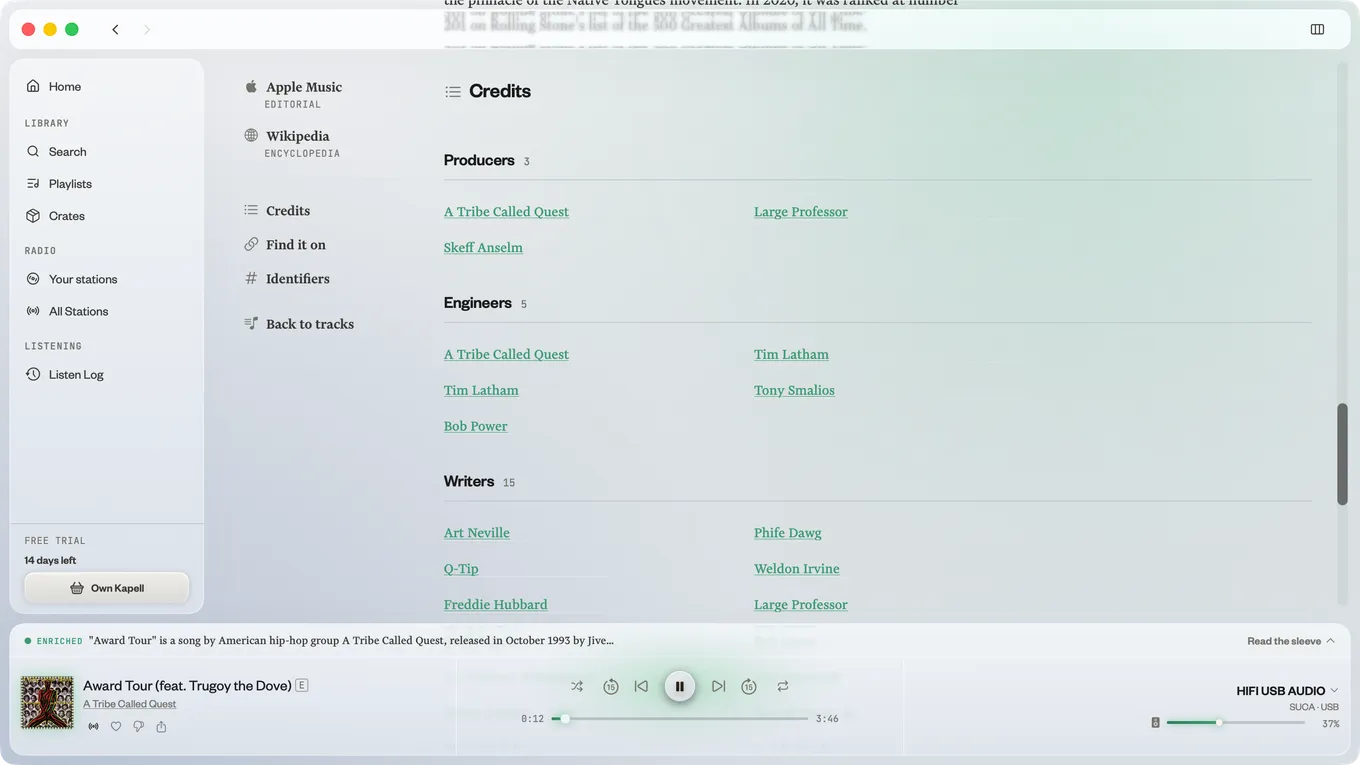Click the vertical scrollbar thumb
Viewport: 1360px width, 765px height.
tap(1342, 454)
